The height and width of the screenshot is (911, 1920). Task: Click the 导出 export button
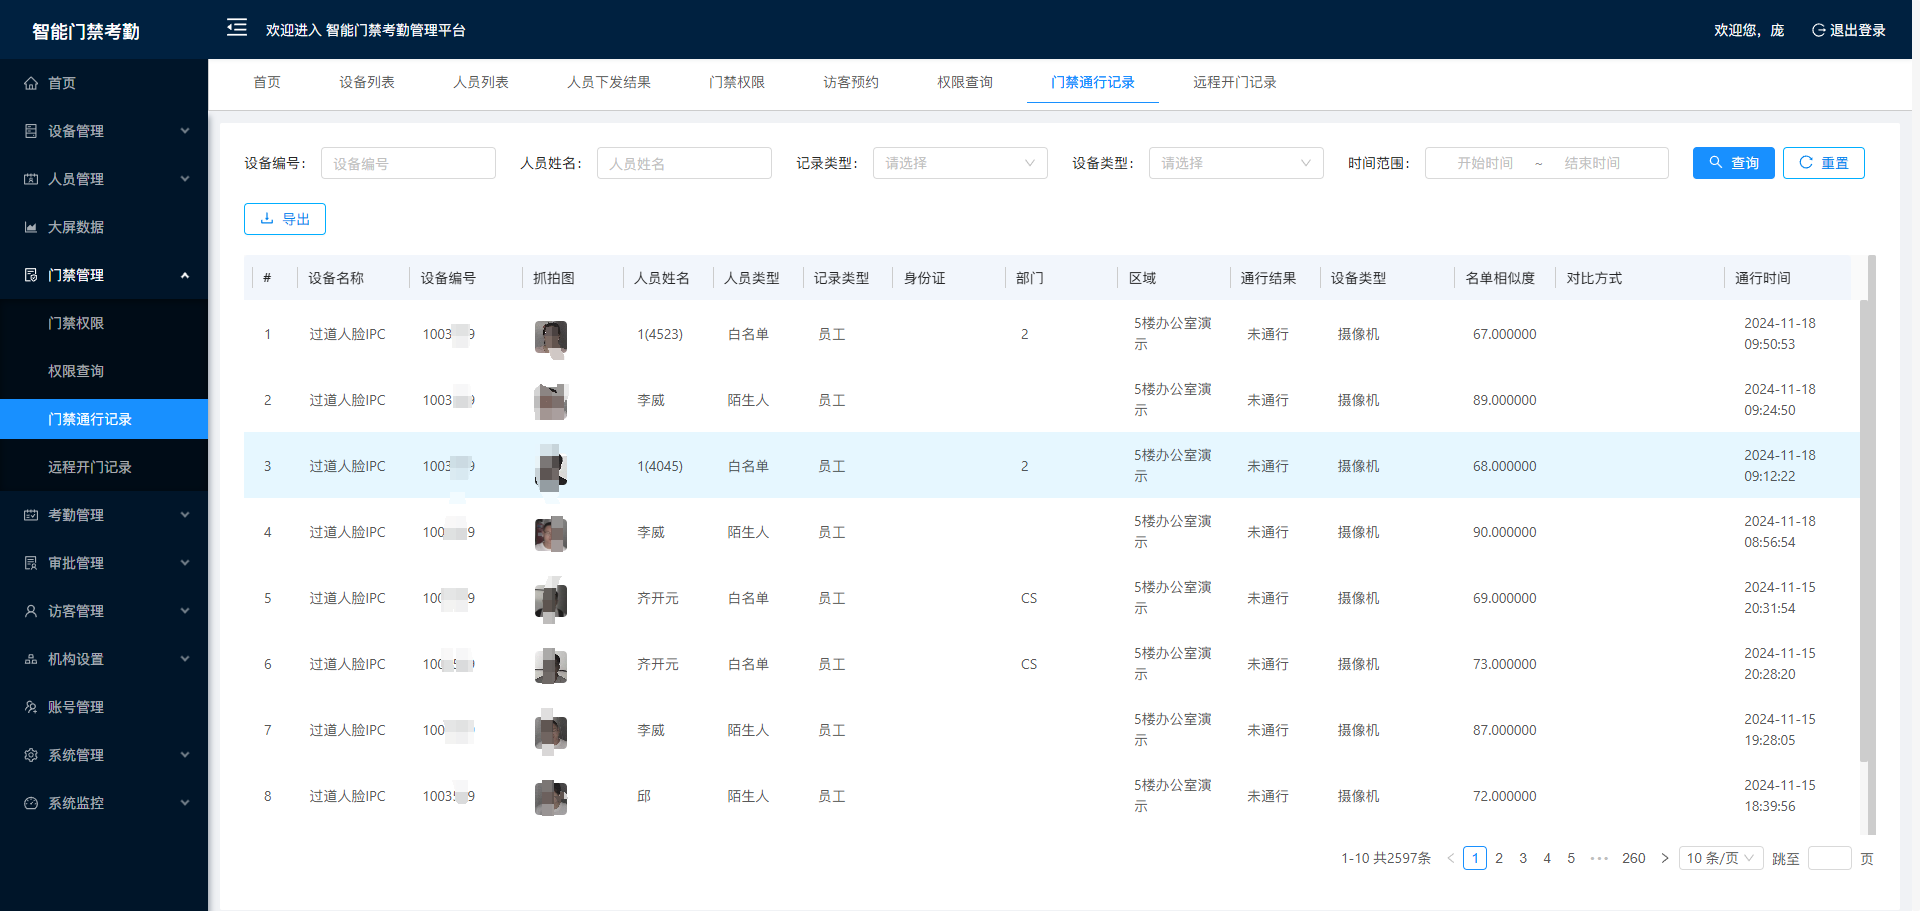[285, 219]
